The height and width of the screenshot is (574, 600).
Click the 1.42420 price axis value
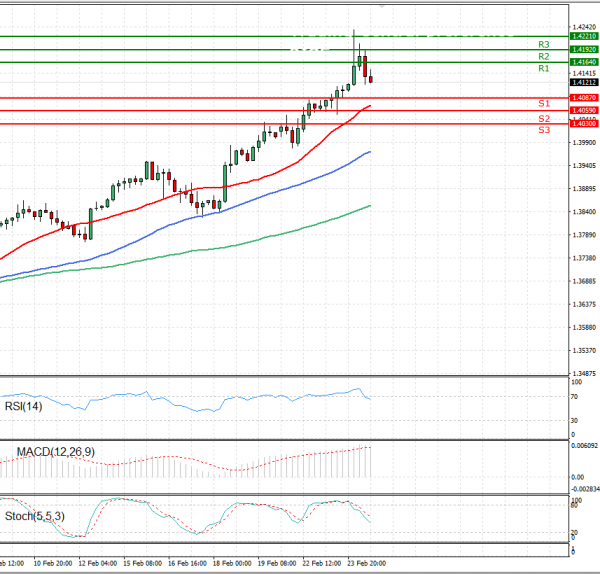tap(584, 27)
